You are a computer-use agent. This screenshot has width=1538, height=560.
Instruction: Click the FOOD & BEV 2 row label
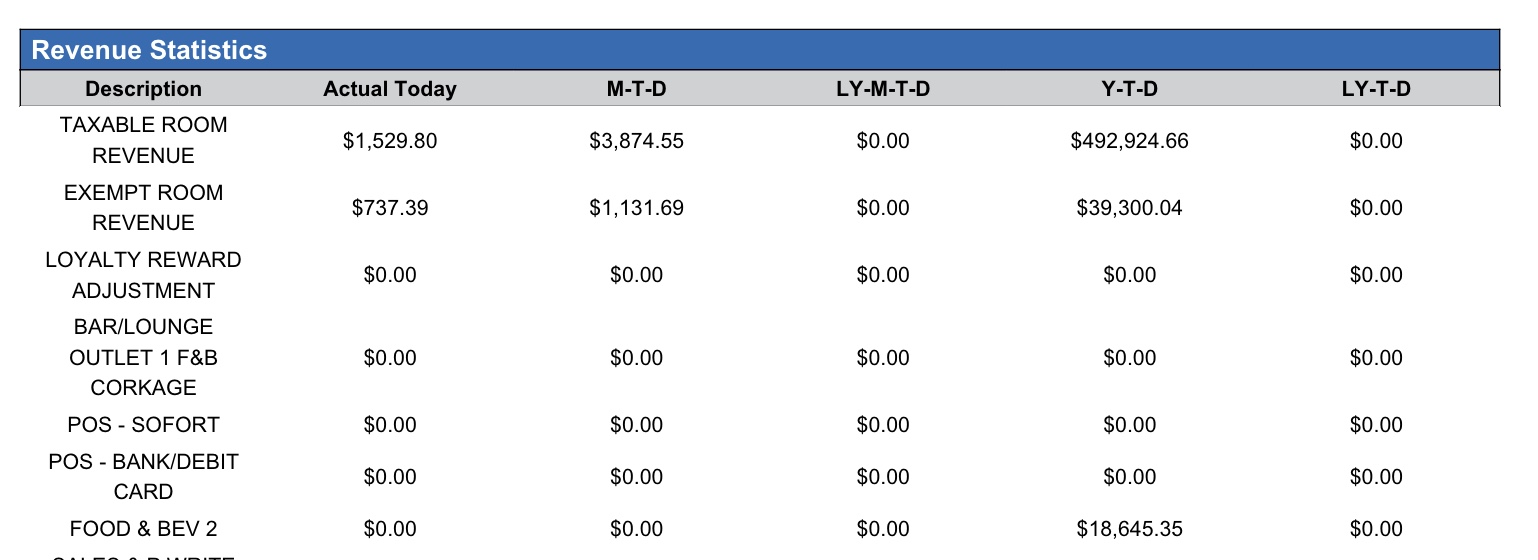[143, 529]
